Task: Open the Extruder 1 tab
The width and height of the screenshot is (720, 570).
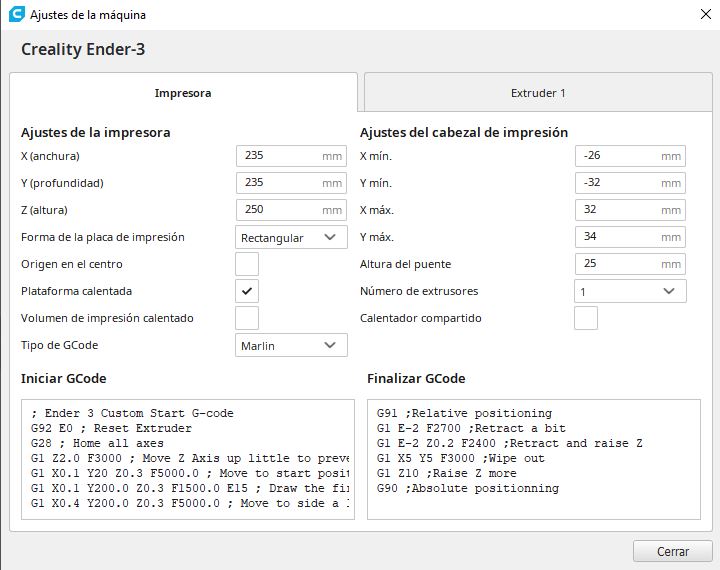Action: pos(538,93)
